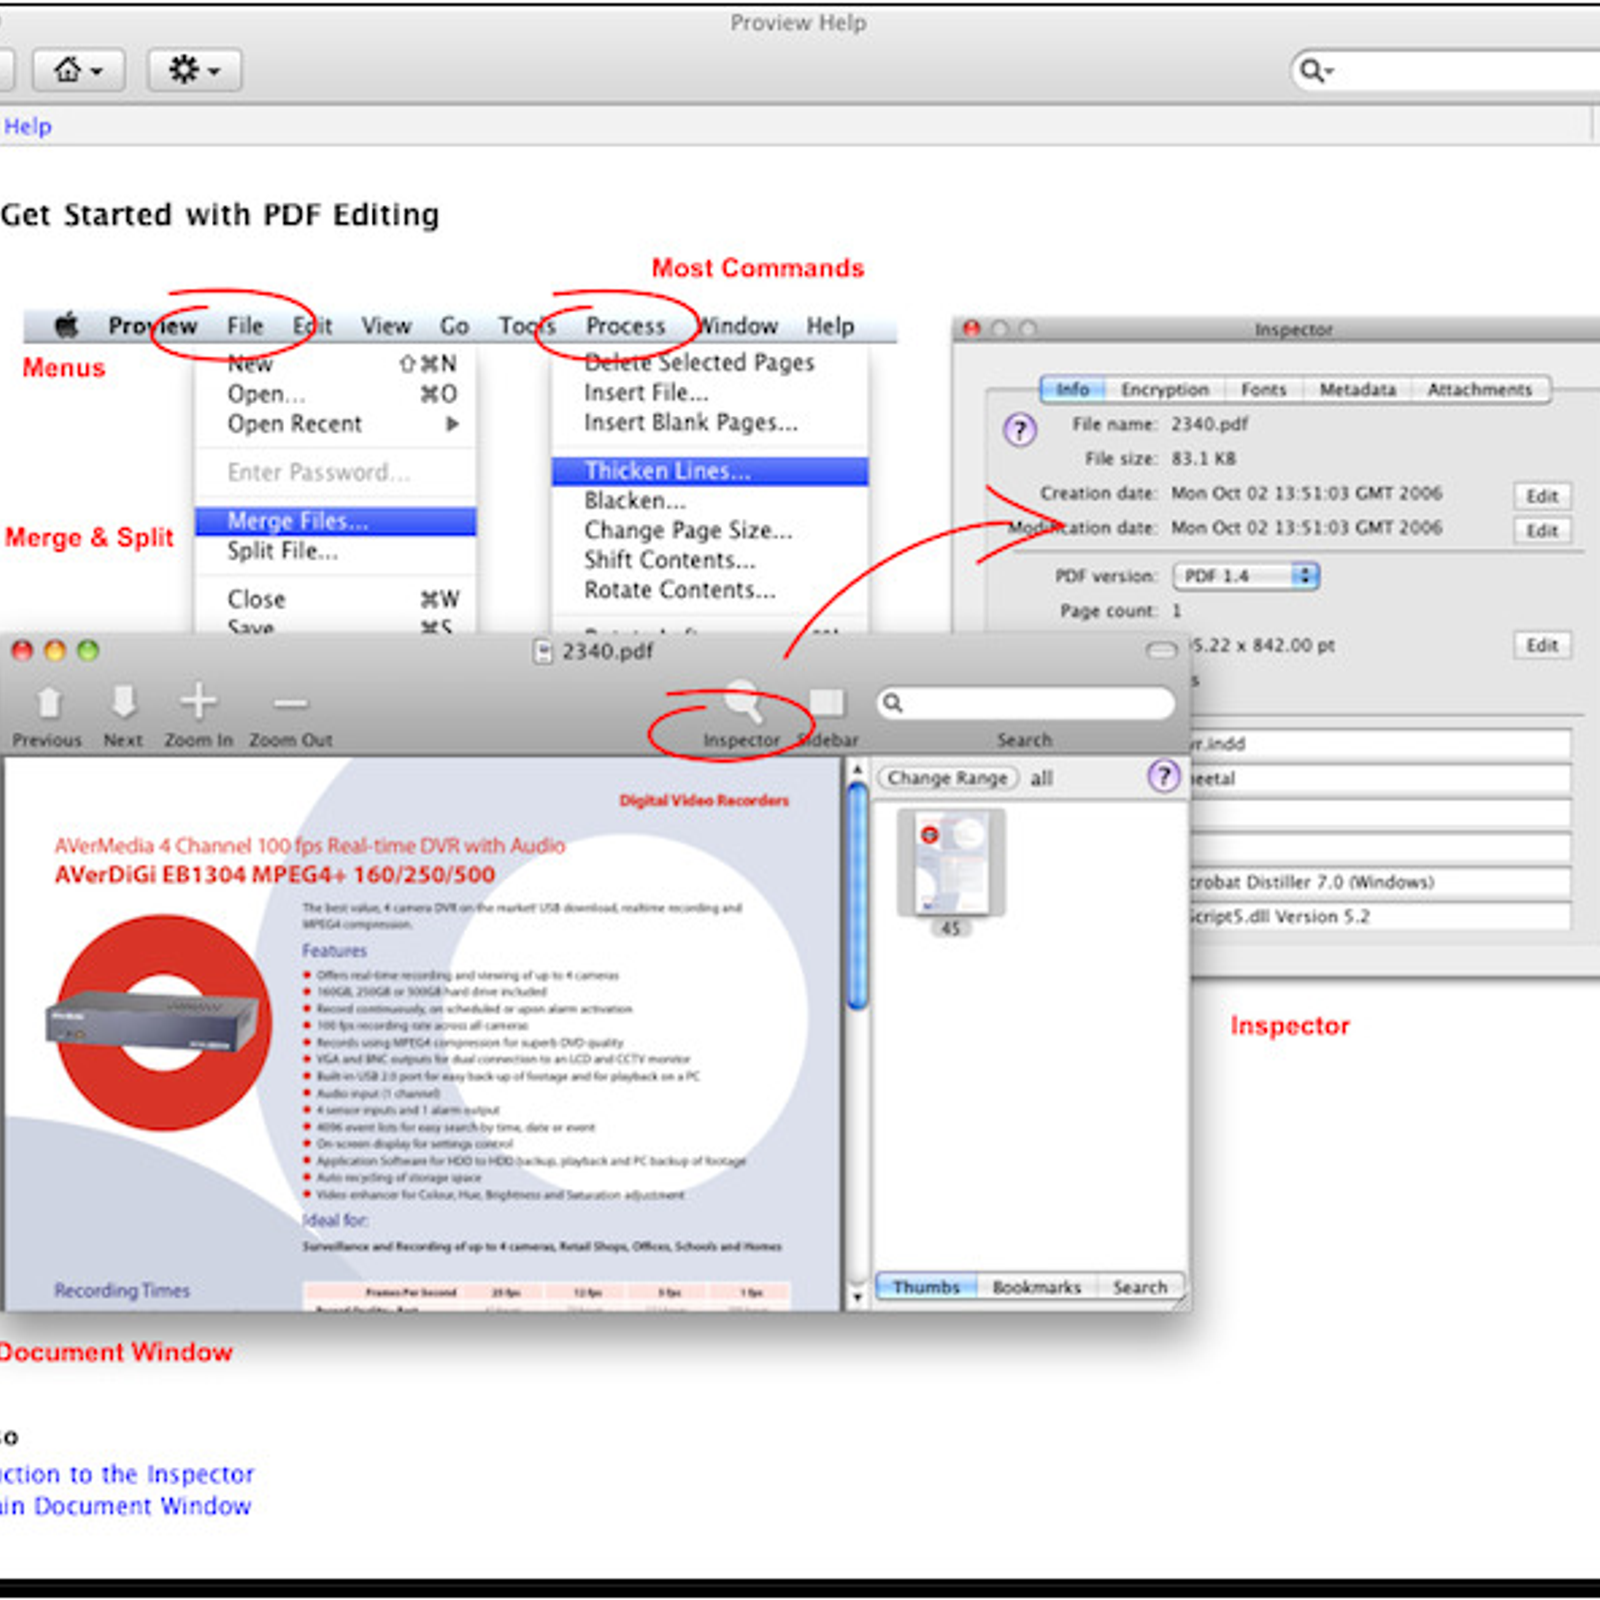Open the Proview application menu
This screenshot has height=1600, width=1600.
(x=152, y=326)
